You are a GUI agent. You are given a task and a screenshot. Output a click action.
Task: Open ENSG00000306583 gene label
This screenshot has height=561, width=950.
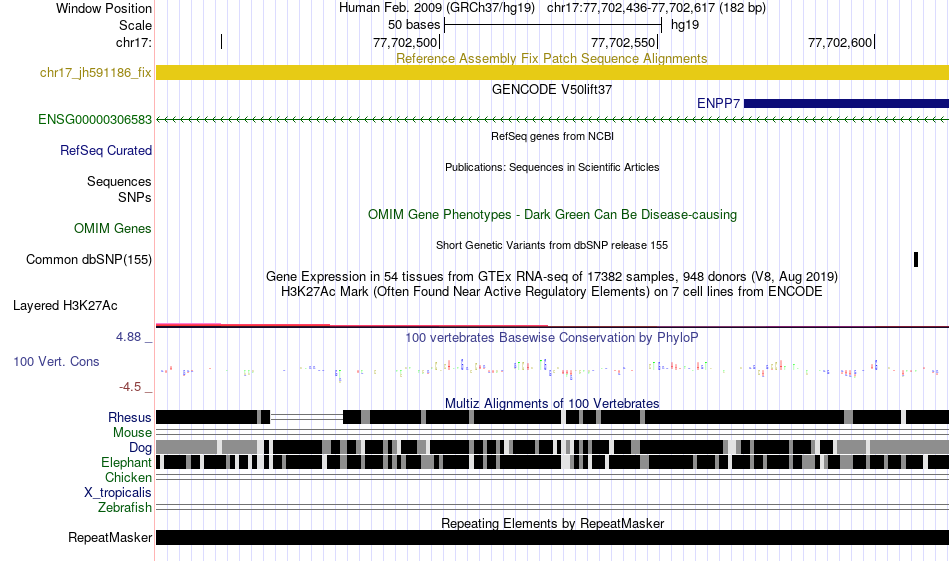(95, 119)
